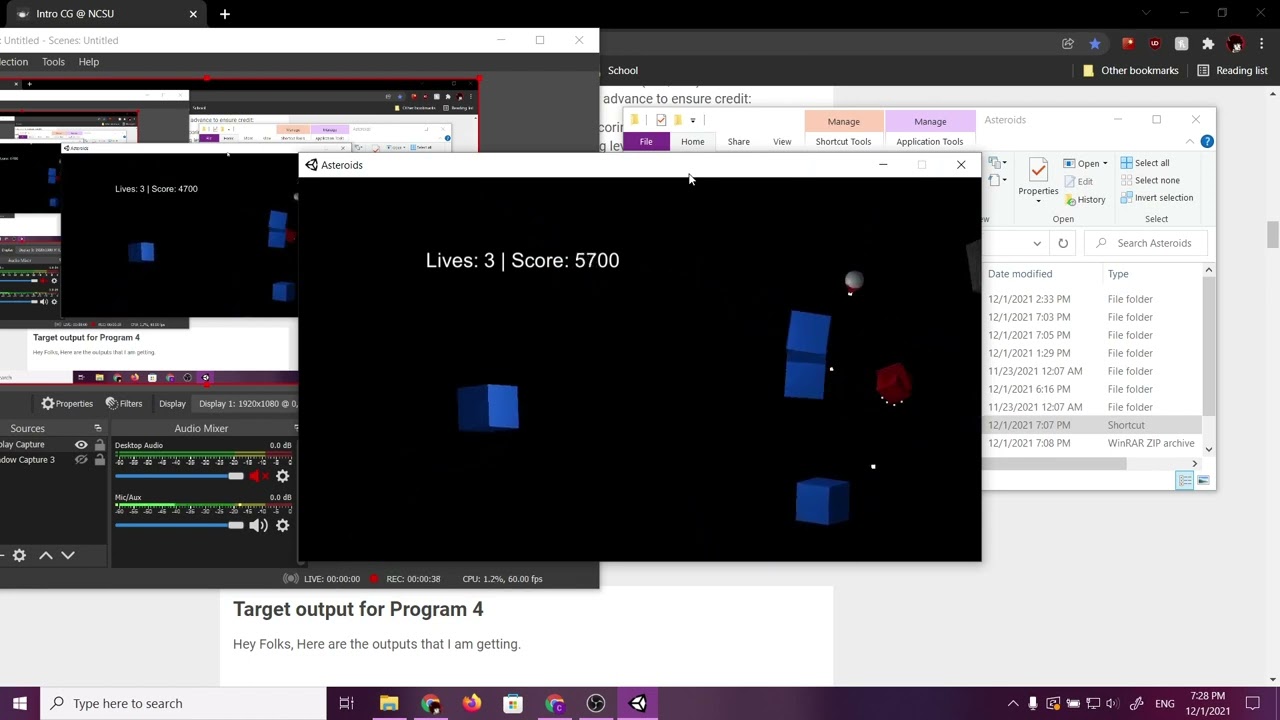1280x720 pixels.
Task: Open Desktop Audio settings gear
Action: click(282, 476)
